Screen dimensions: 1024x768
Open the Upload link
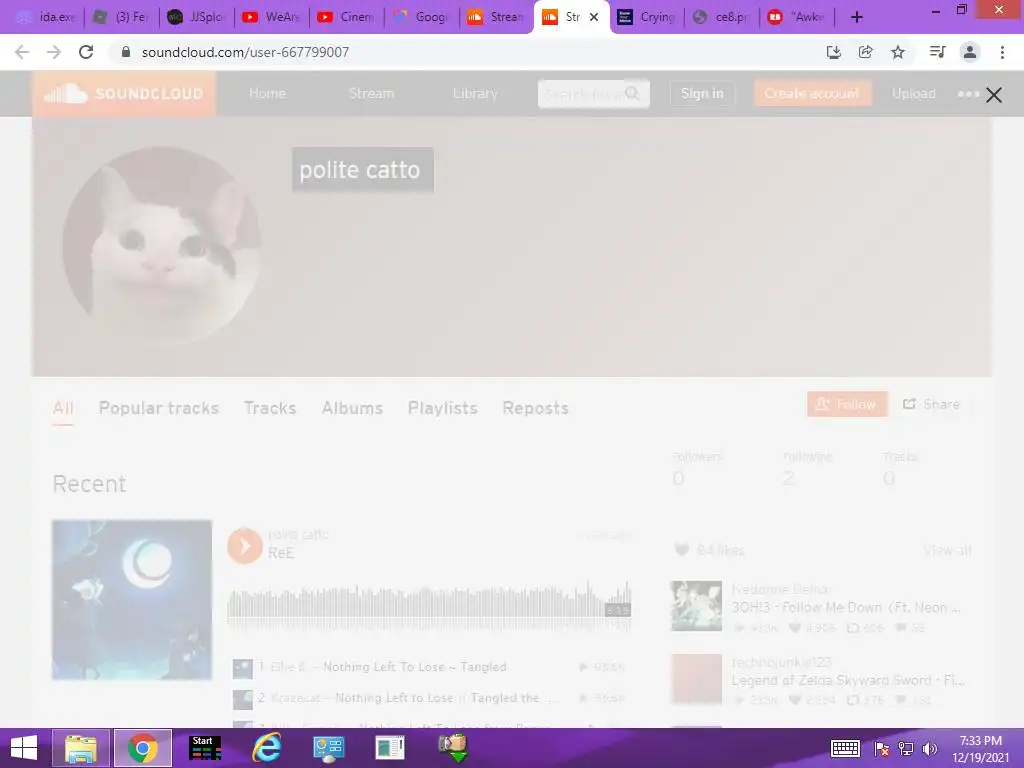tap(914, 93)
